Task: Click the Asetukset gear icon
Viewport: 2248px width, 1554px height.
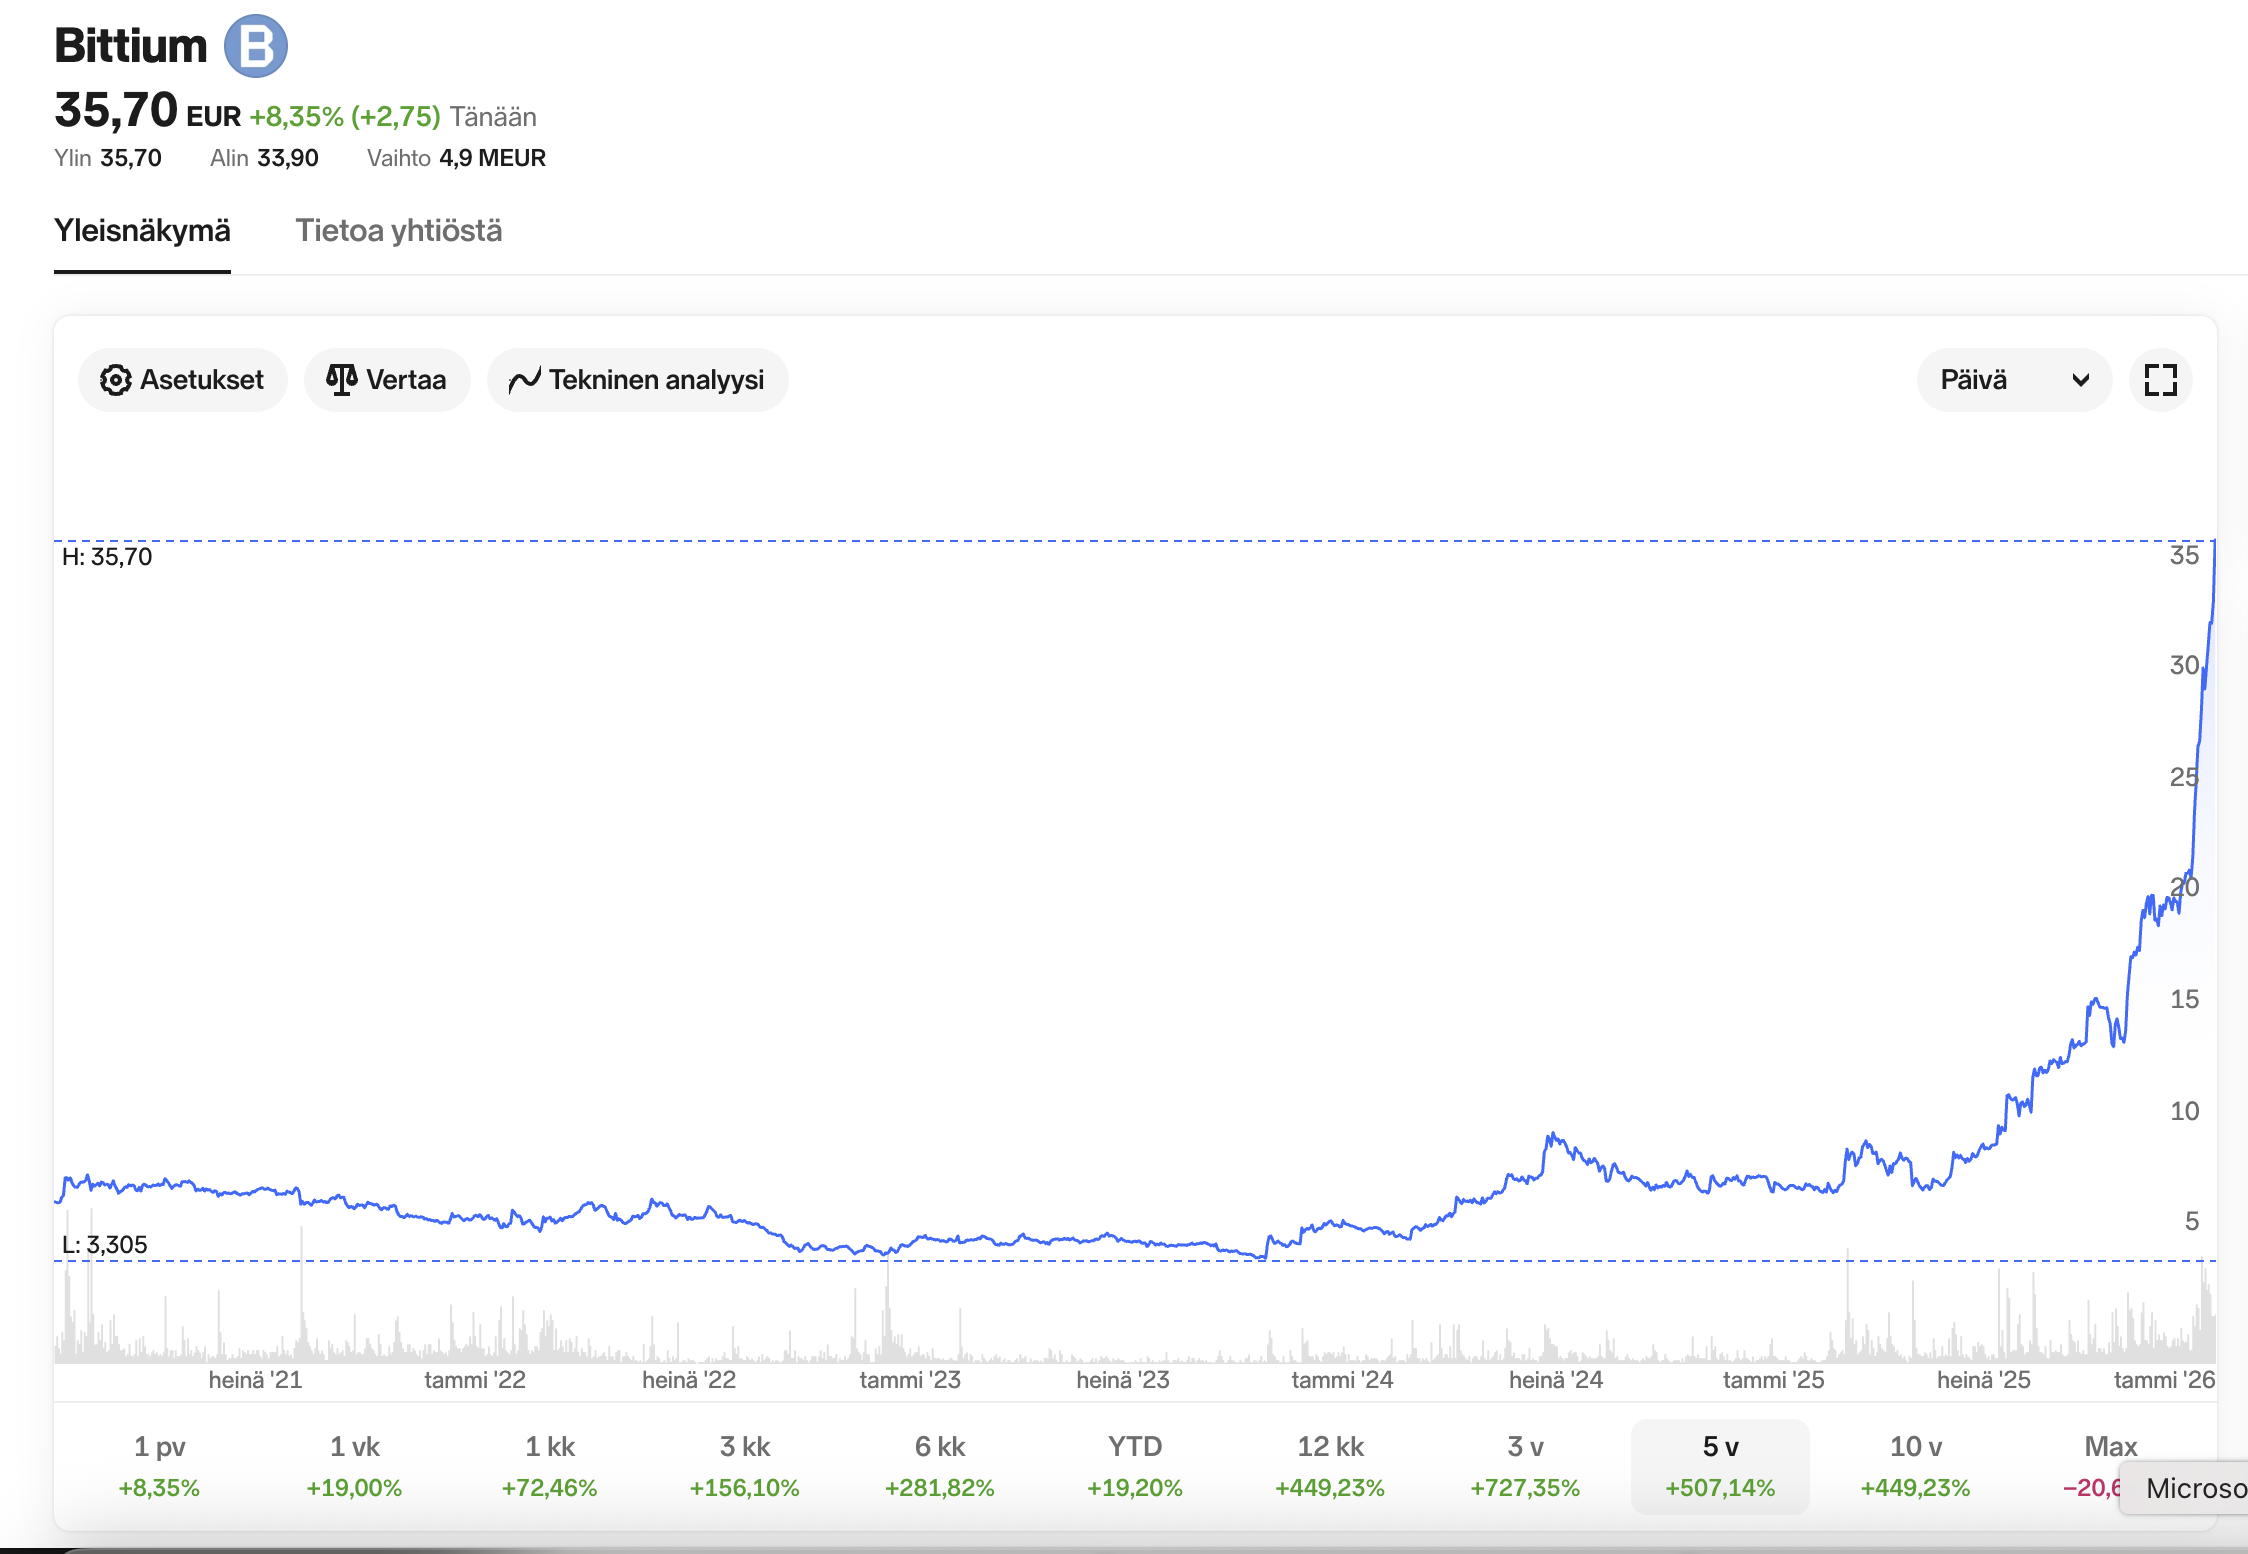Action: tap(116, 380)
